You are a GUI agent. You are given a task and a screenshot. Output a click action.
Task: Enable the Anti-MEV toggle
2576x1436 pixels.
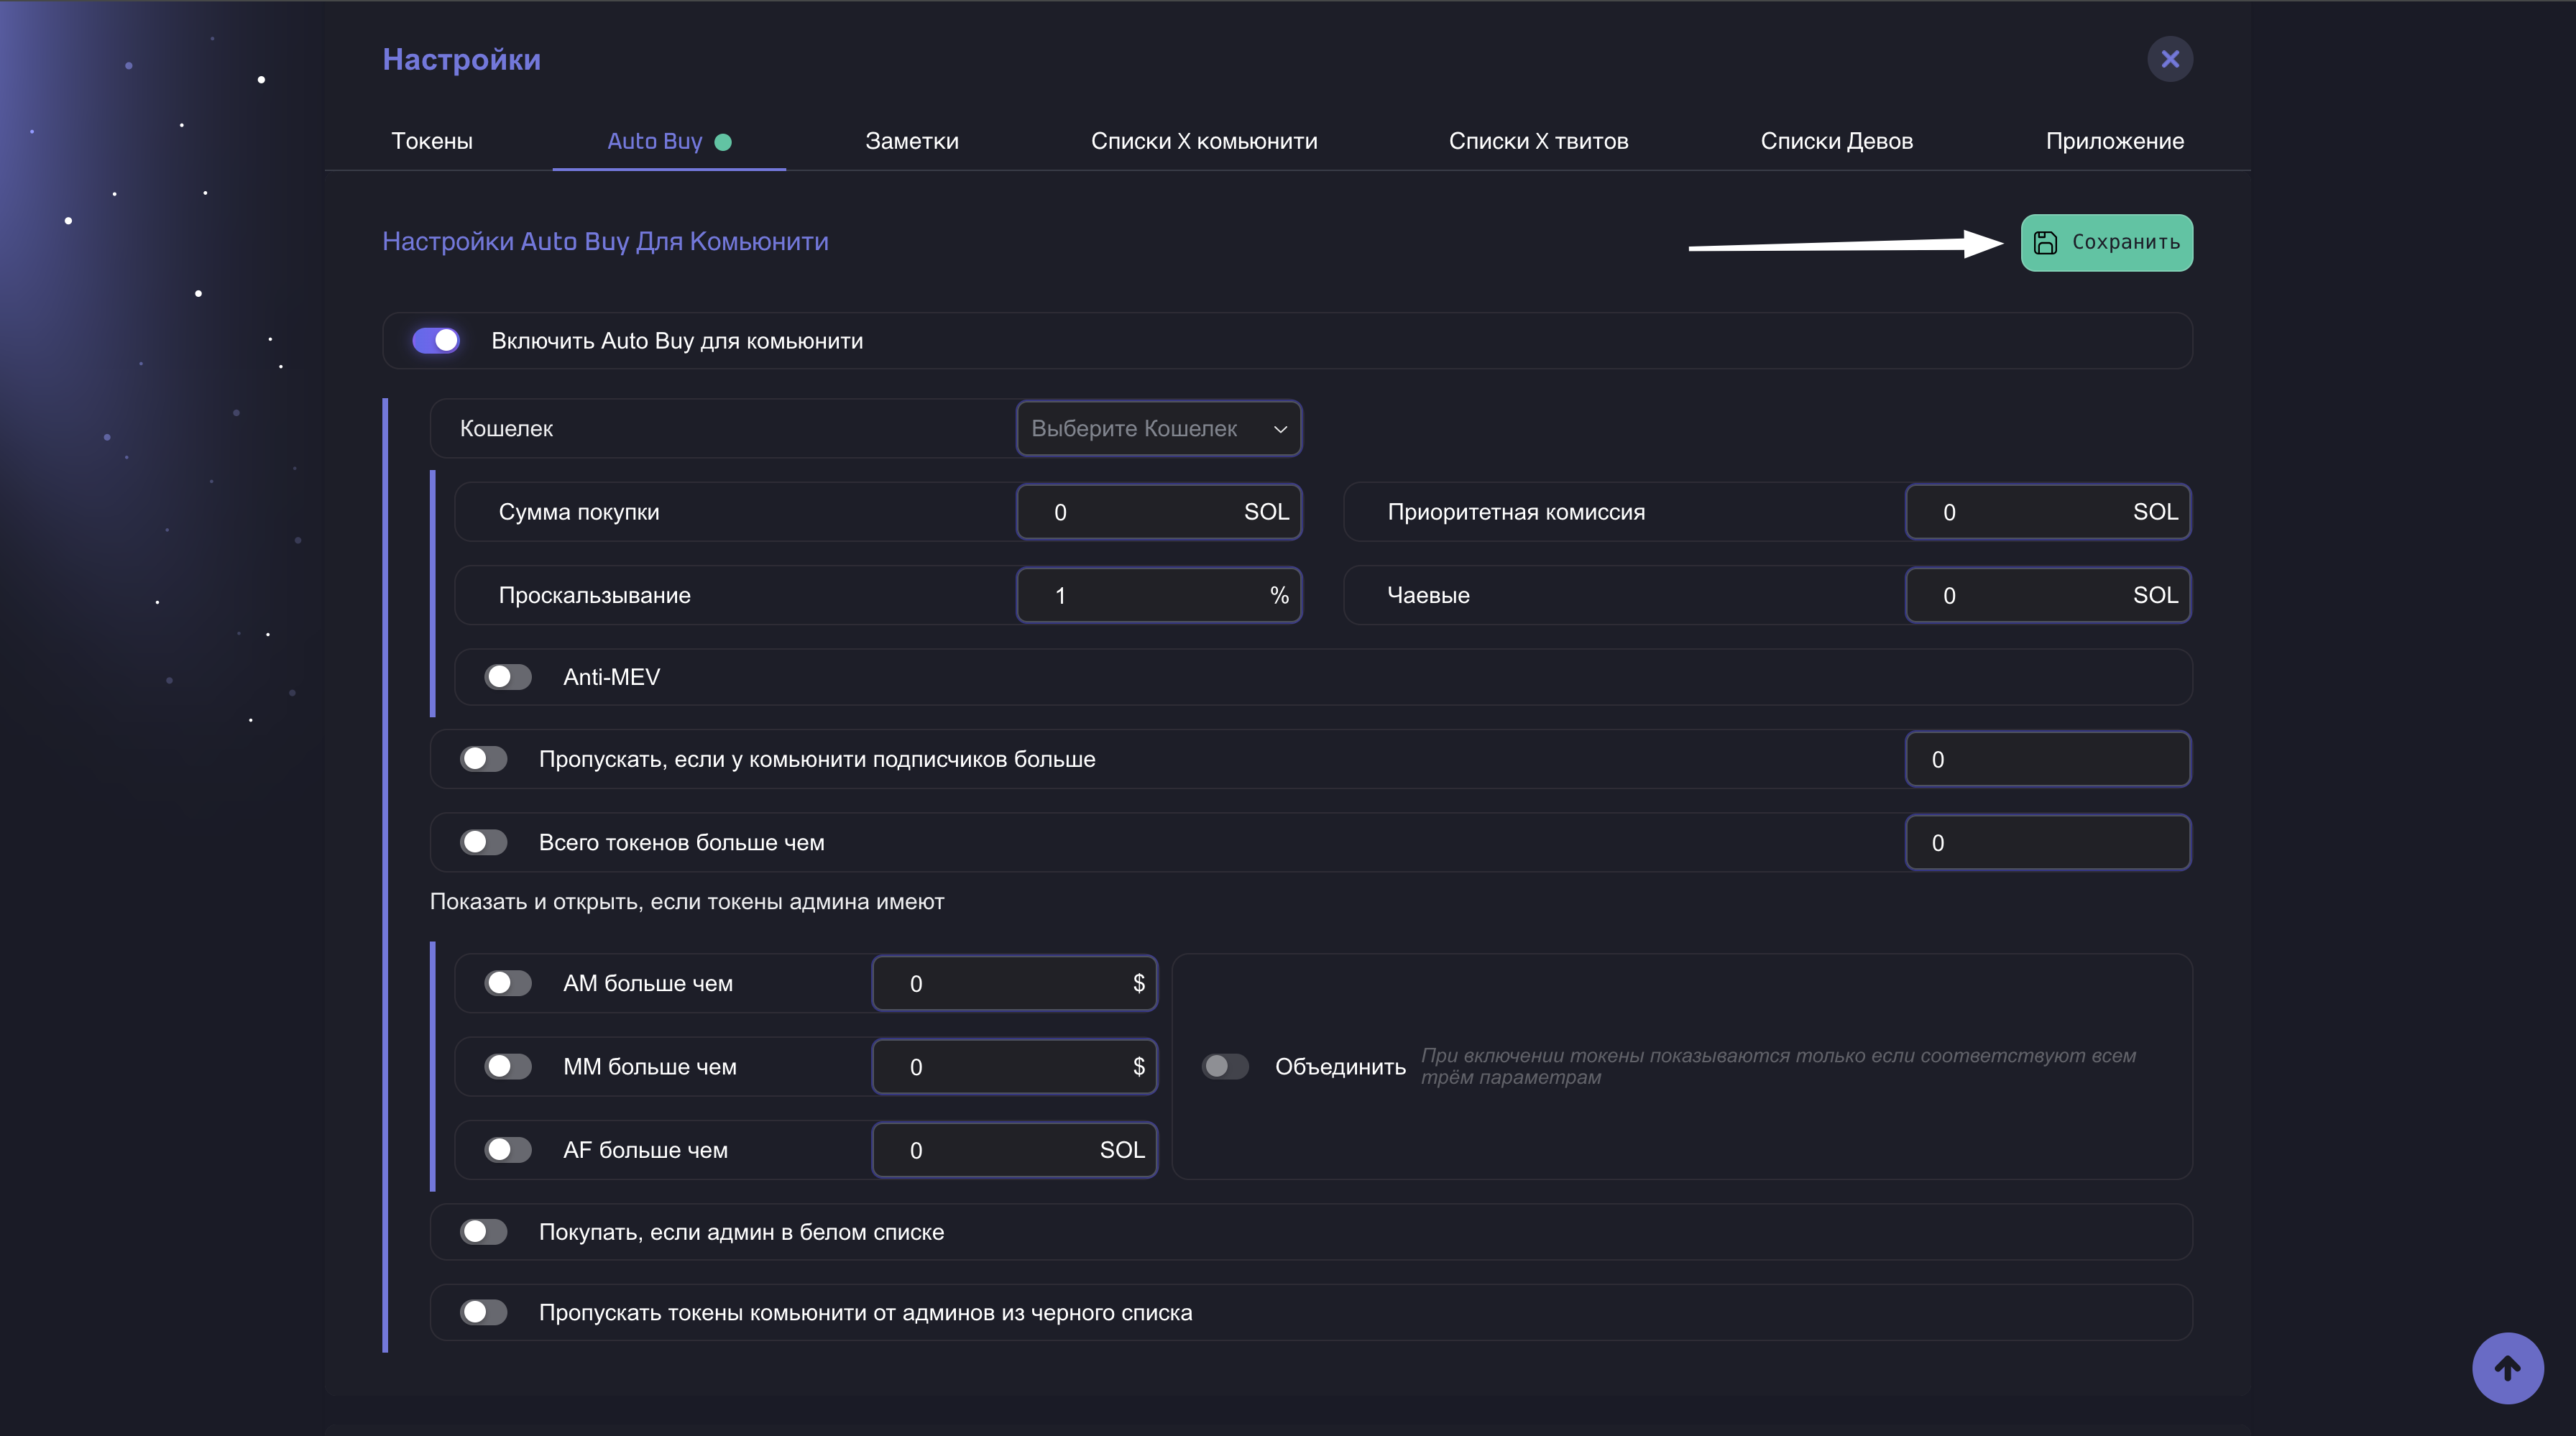click(508, 677)
